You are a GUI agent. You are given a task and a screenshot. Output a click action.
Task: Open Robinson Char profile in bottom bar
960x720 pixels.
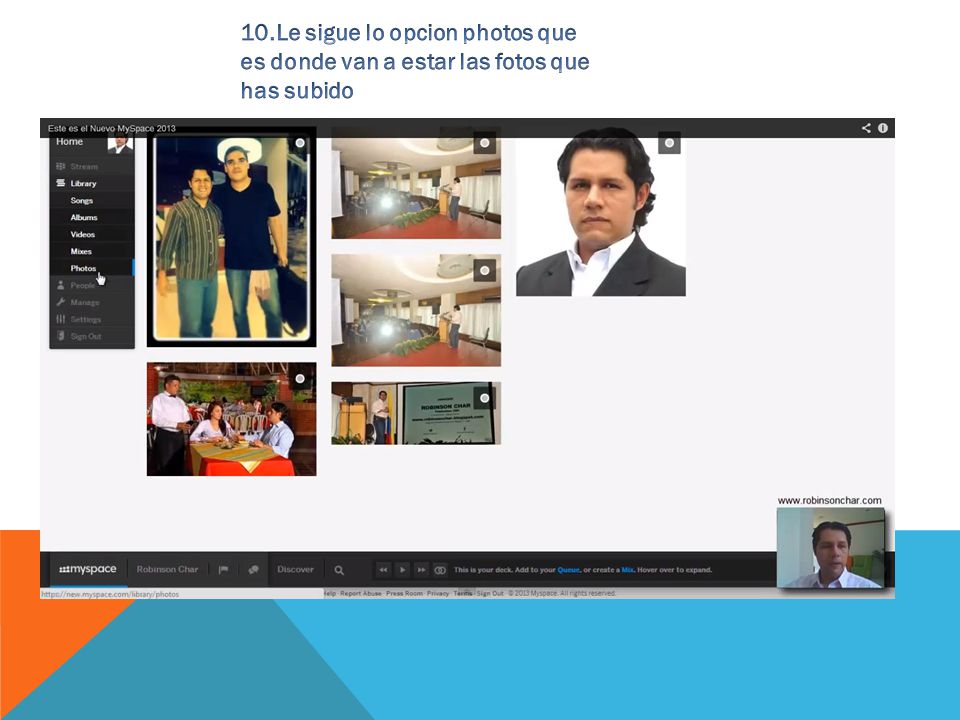(x=167, y=569)
